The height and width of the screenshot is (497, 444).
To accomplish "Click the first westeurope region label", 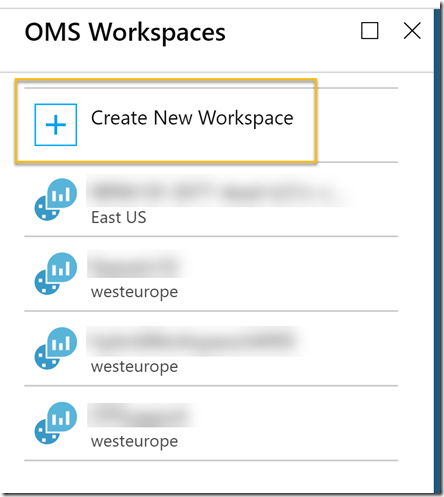I will pos(135,292).
